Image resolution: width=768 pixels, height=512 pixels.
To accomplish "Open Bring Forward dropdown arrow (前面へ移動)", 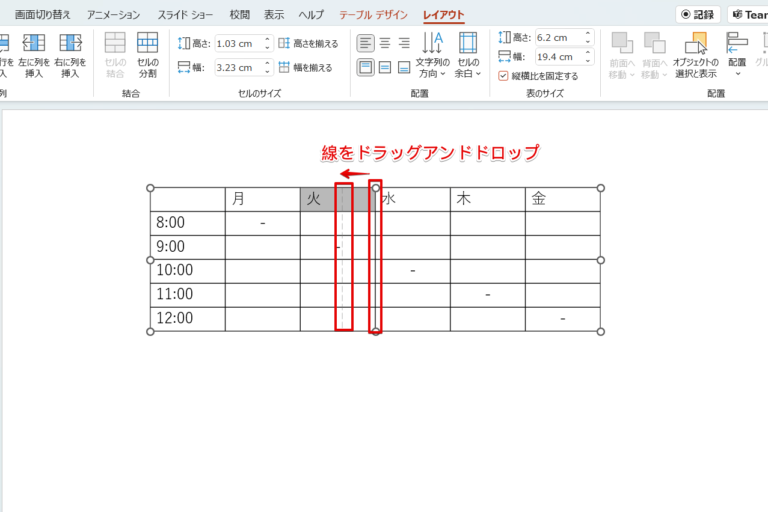I will (x=632, y=75).
